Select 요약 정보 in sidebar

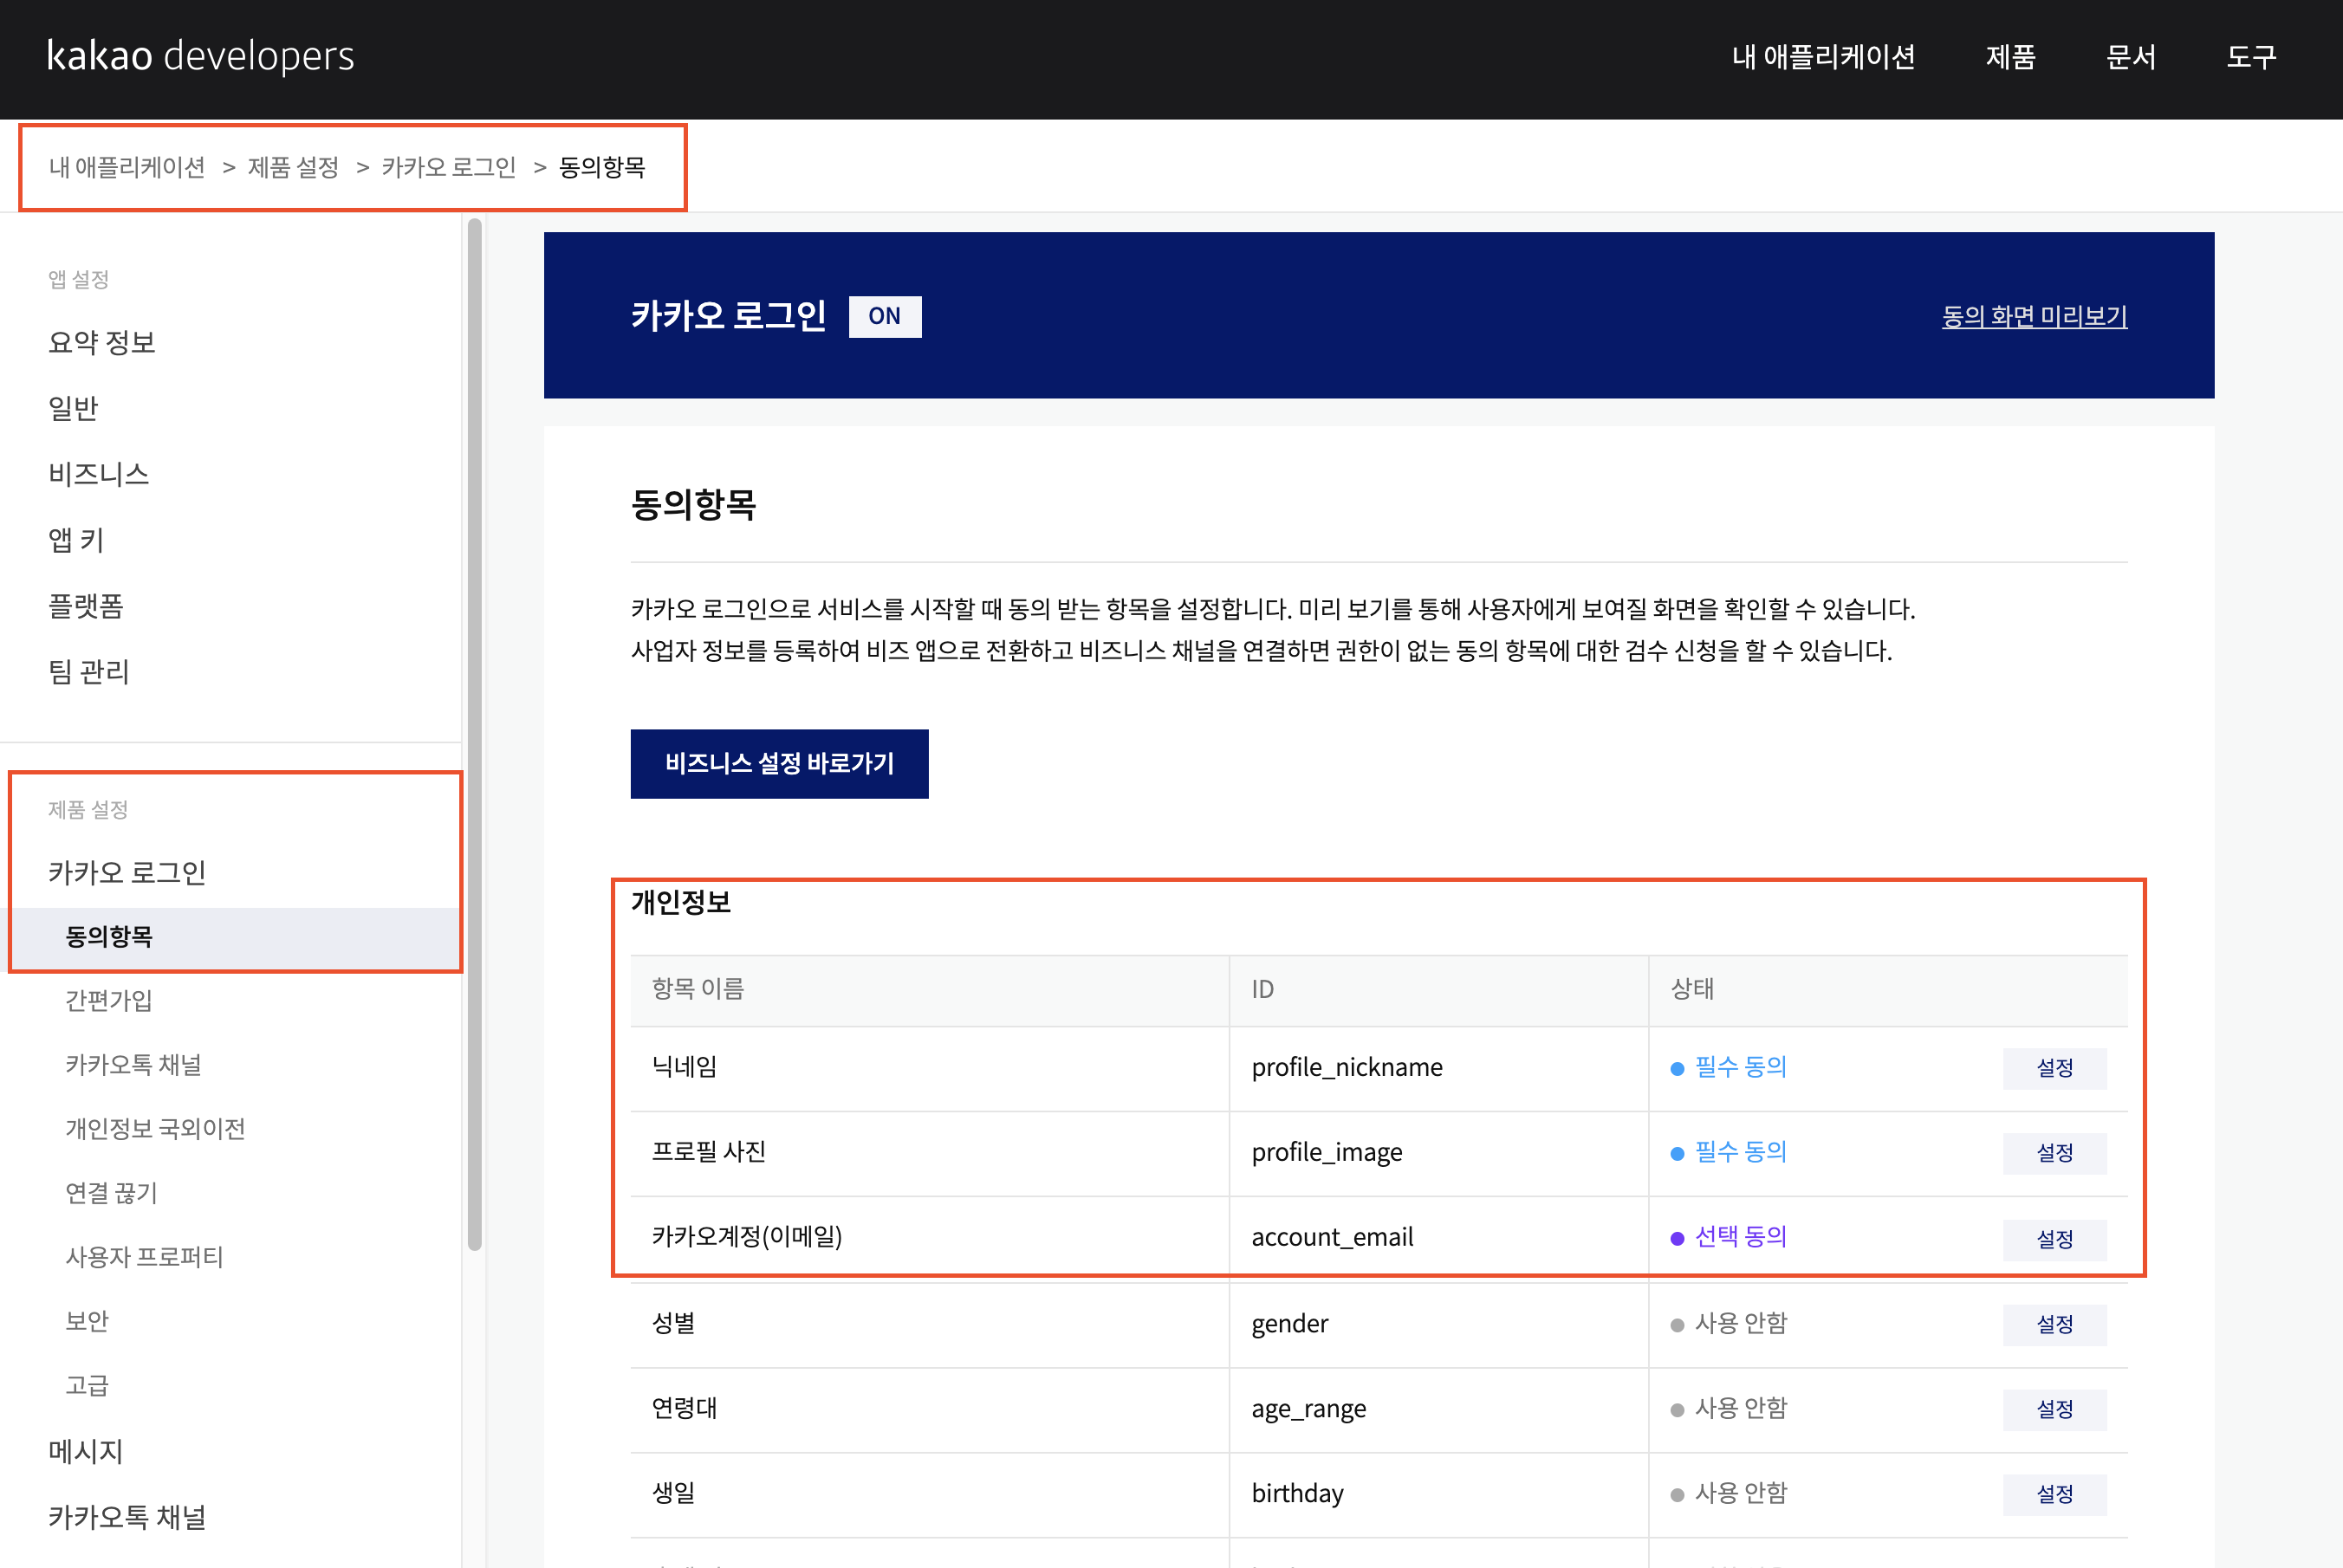(102, 343)
